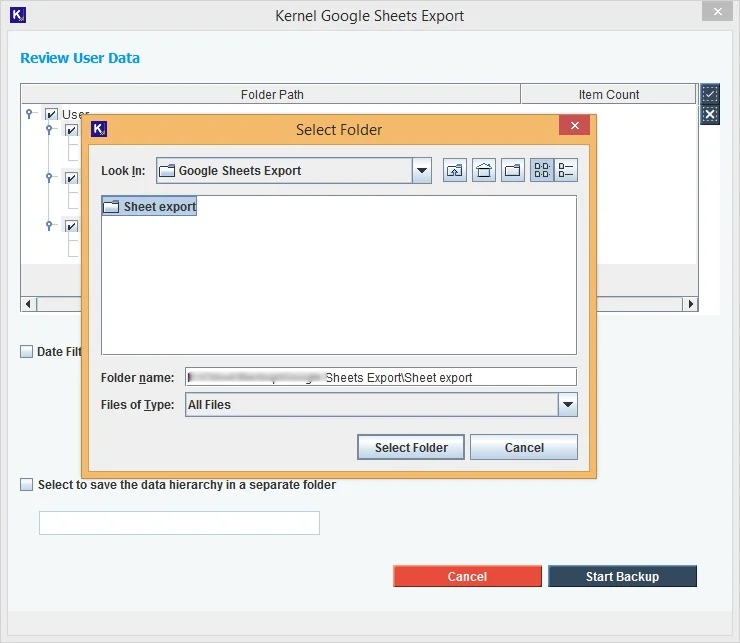Viewport: 740px width, 643px height.
Task: Toggle the User root checkbox
Action: [x=52, y=115]
